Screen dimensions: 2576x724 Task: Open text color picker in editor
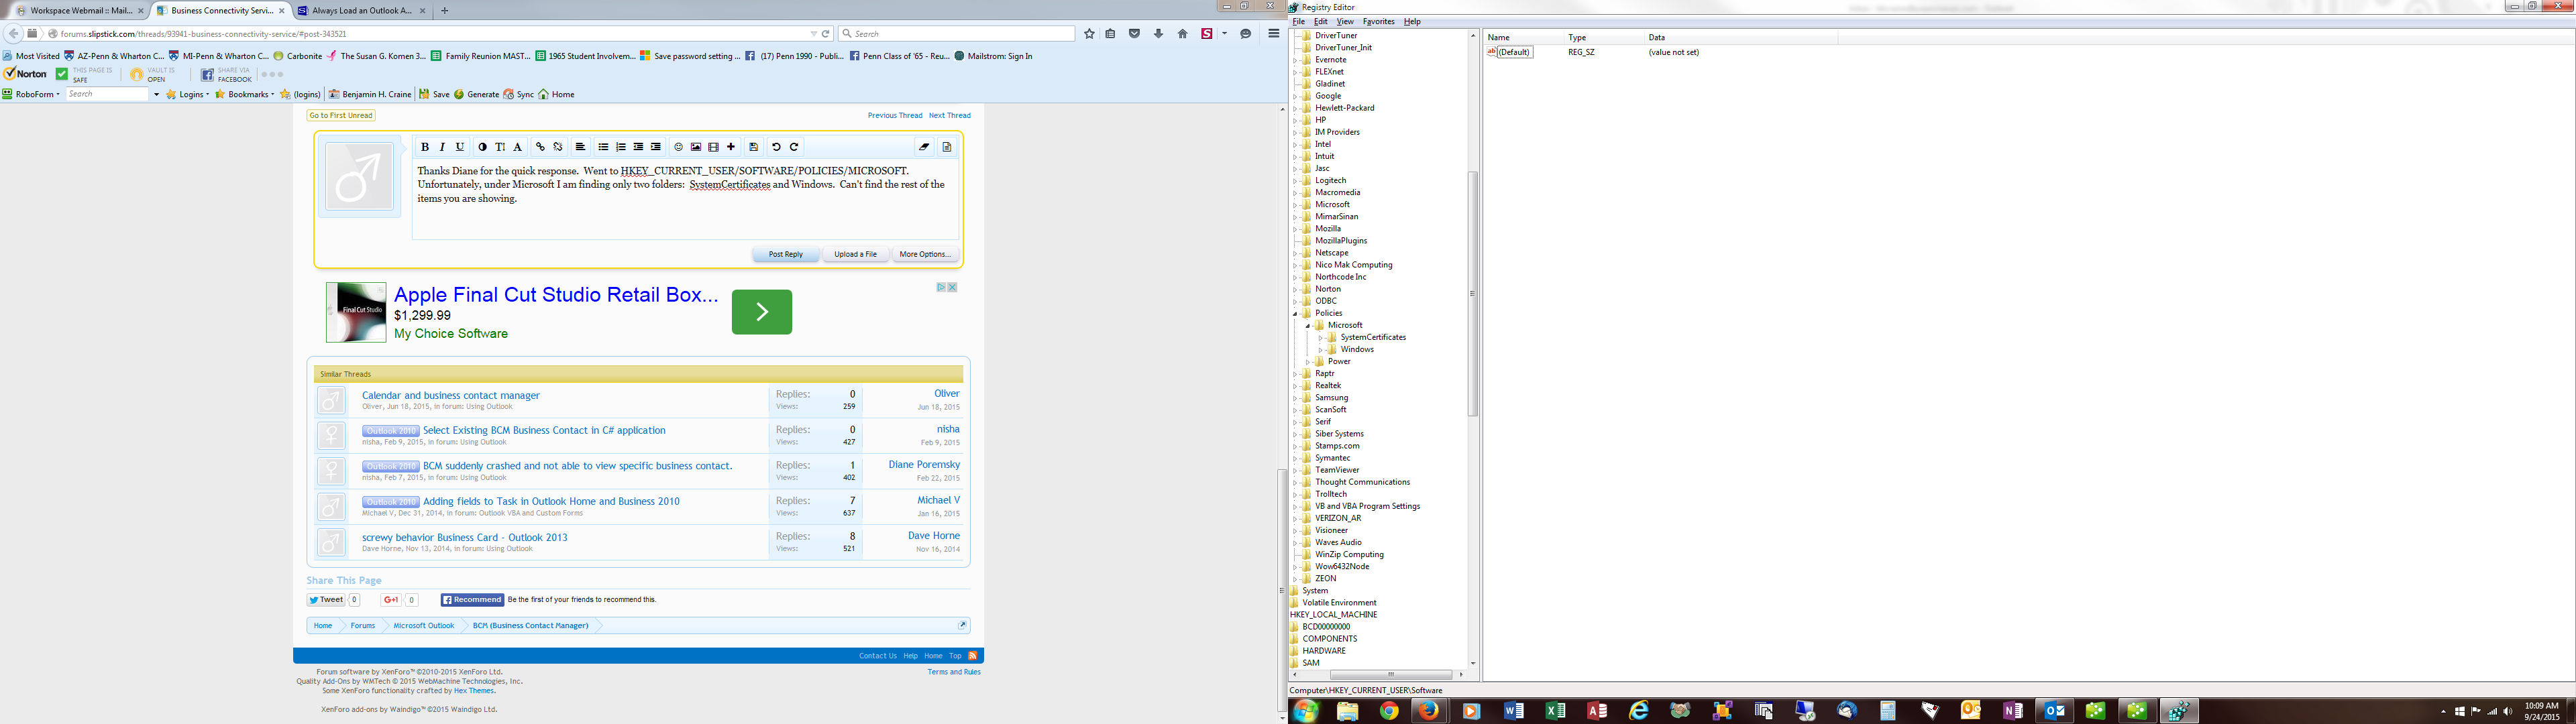click(483, 147)
